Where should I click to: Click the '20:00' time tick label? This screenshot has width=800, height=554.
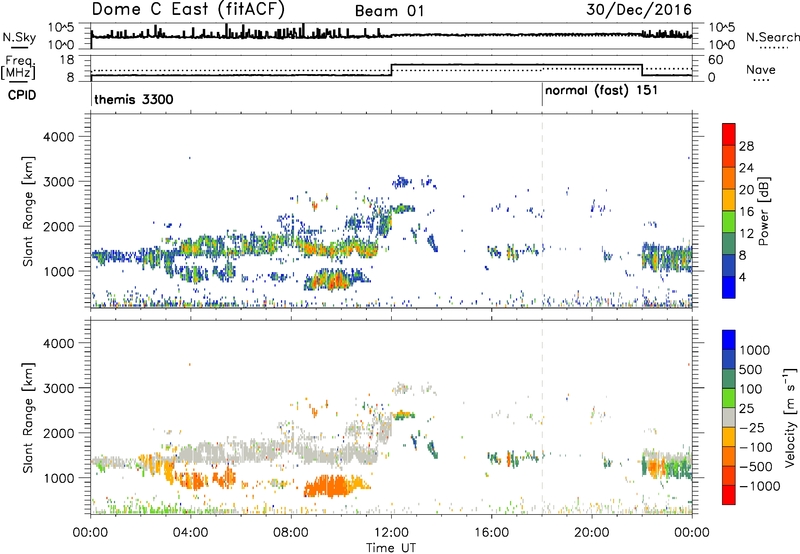[592, 533]
